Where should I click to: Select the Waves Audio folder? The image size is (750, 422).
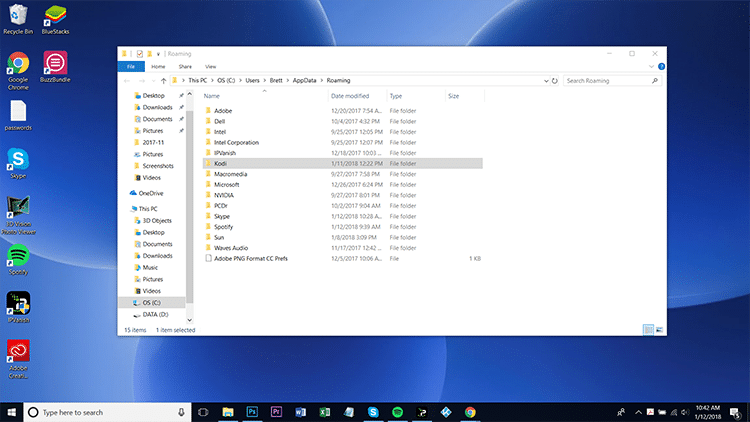pyautogui.click(x=342, y=248)
